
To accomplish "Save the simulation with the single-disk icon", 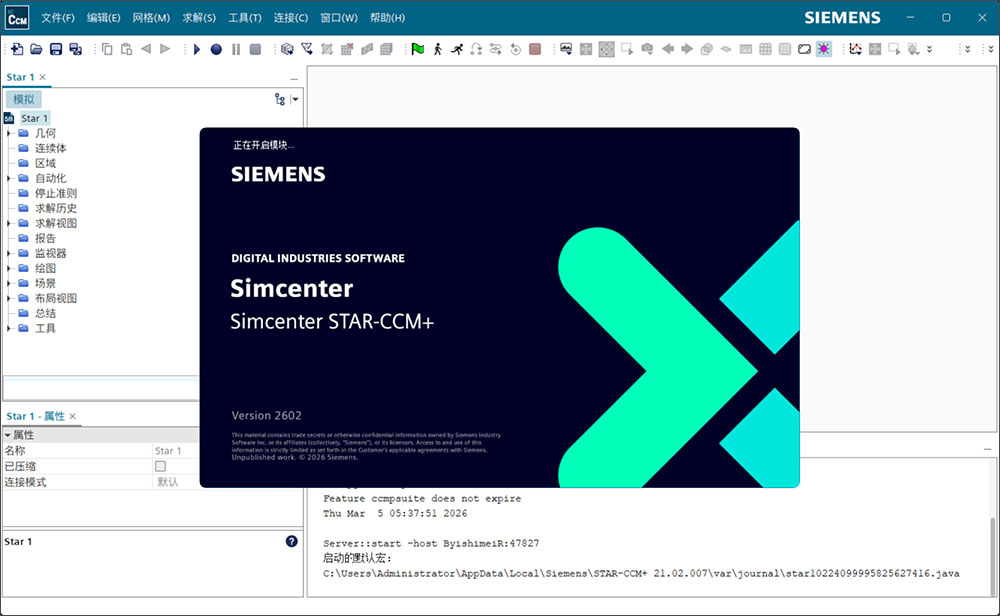I will point(56,49).
